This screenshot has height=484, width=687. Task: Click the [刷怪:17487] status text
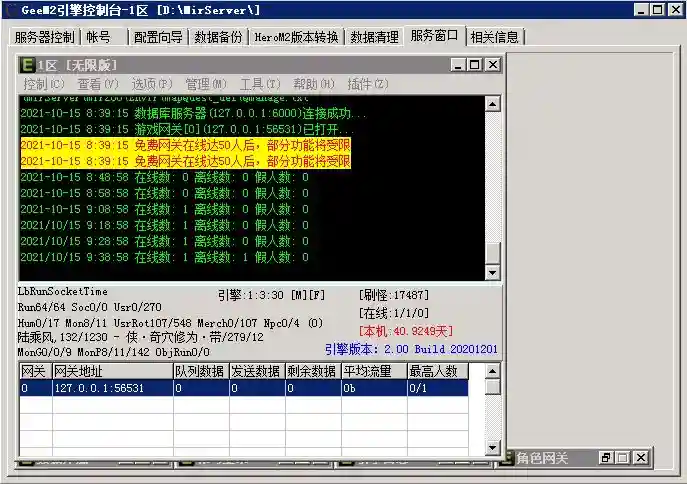pyautogui.click(x=394, y=295)
